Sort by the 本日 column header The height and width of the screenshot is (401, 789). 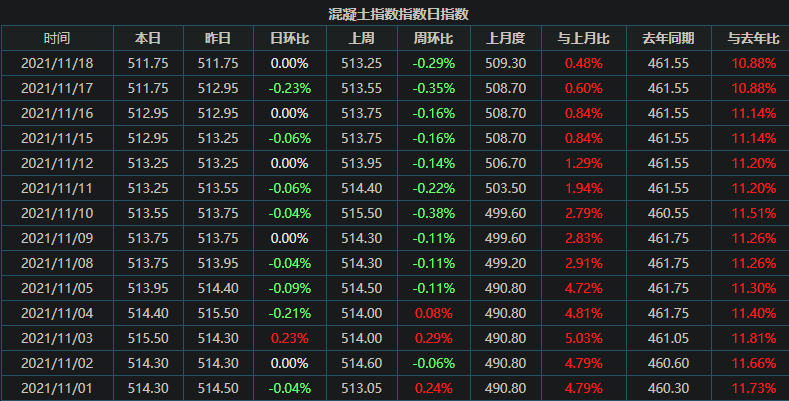148,38
